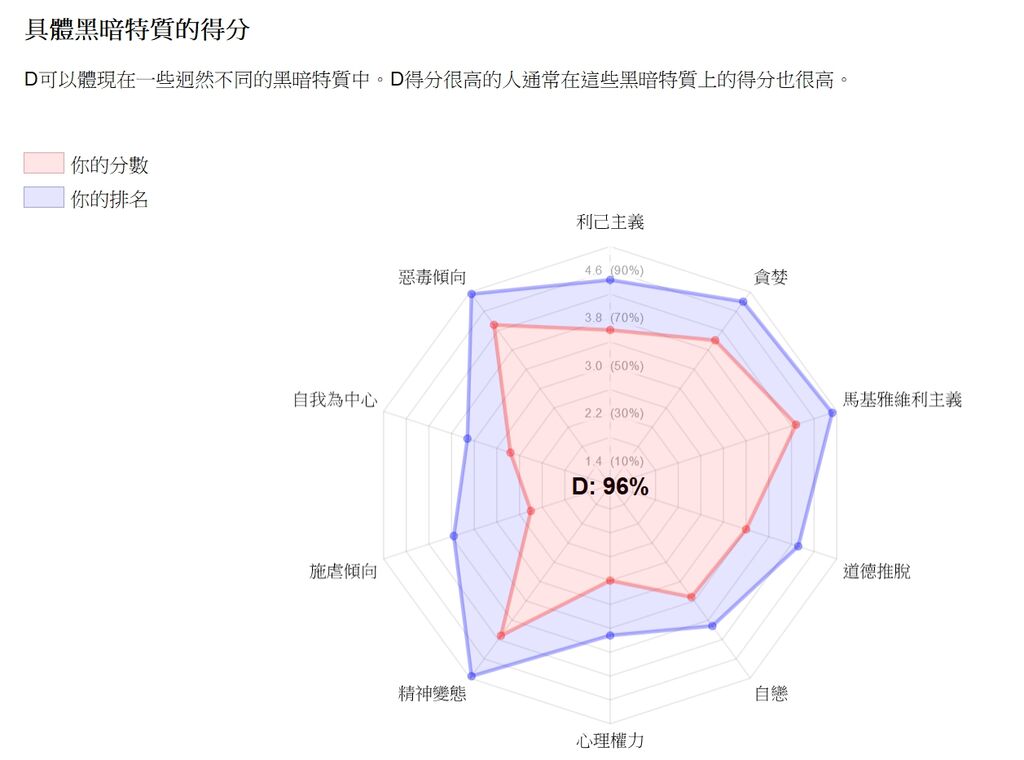1024x760 pixels.
Task: Click the 你的排名 legend label
Action: pos(110,198)
